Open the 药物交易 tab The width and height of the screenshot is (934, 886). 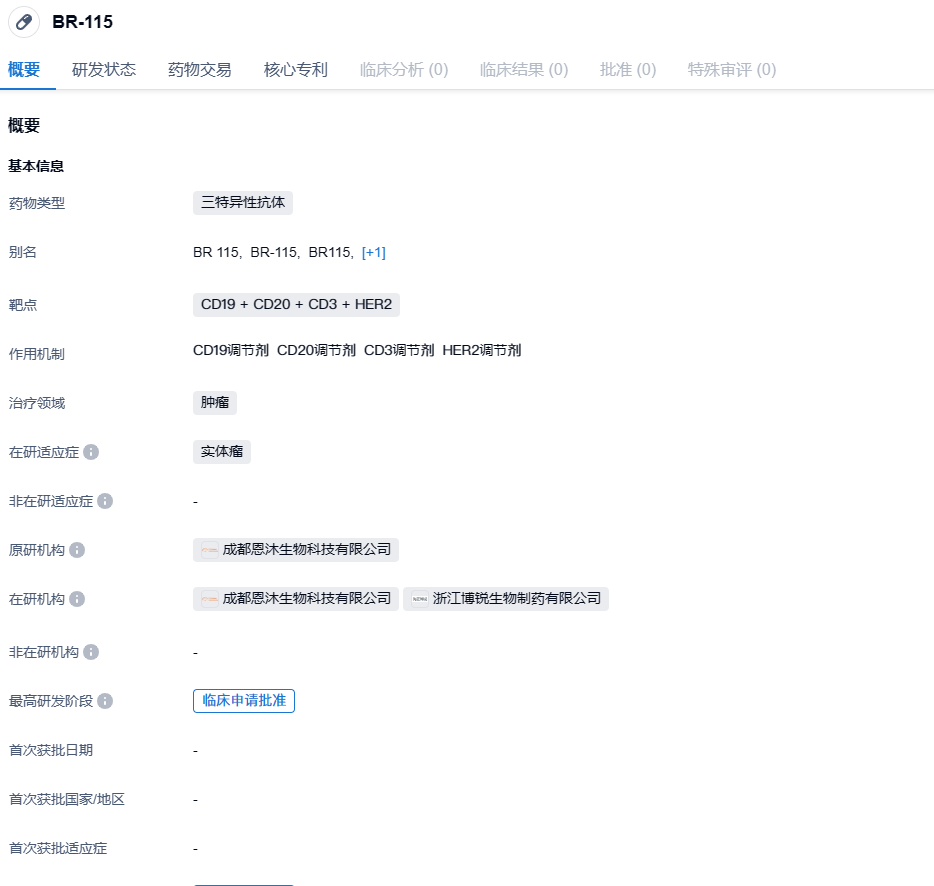click(200, 70)
